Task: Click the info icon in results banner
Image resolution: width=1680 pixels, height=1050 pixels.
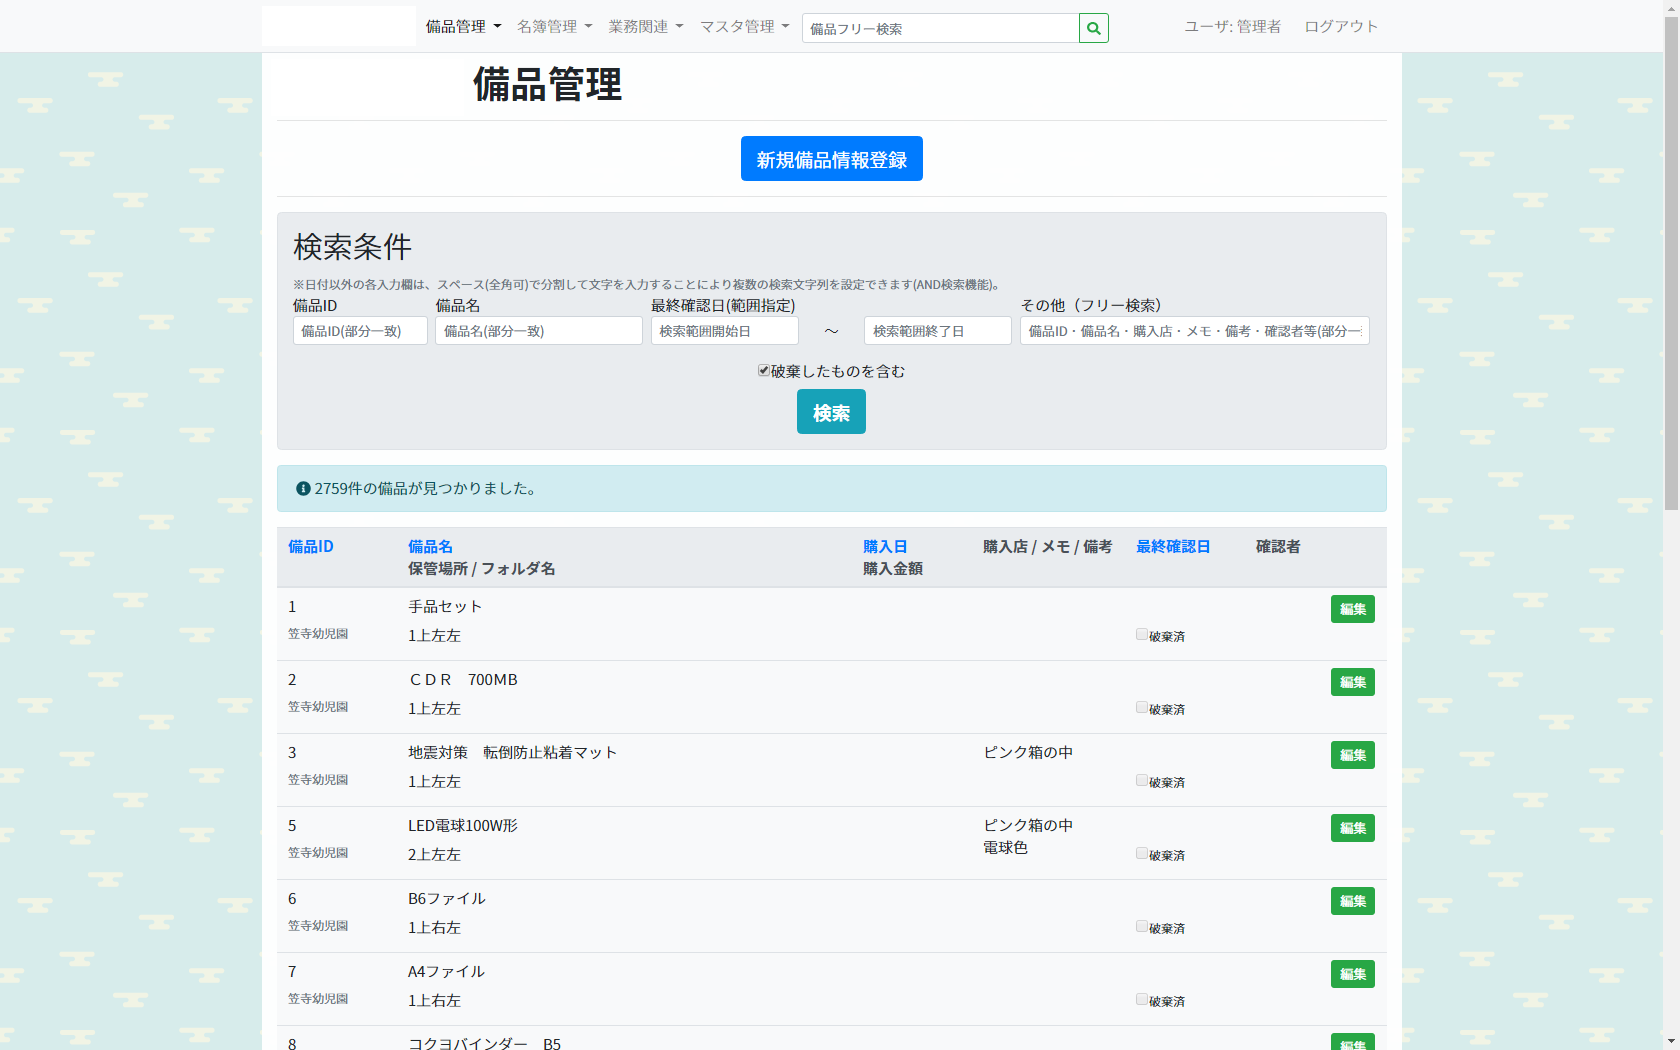Action: tap(303, 489)
